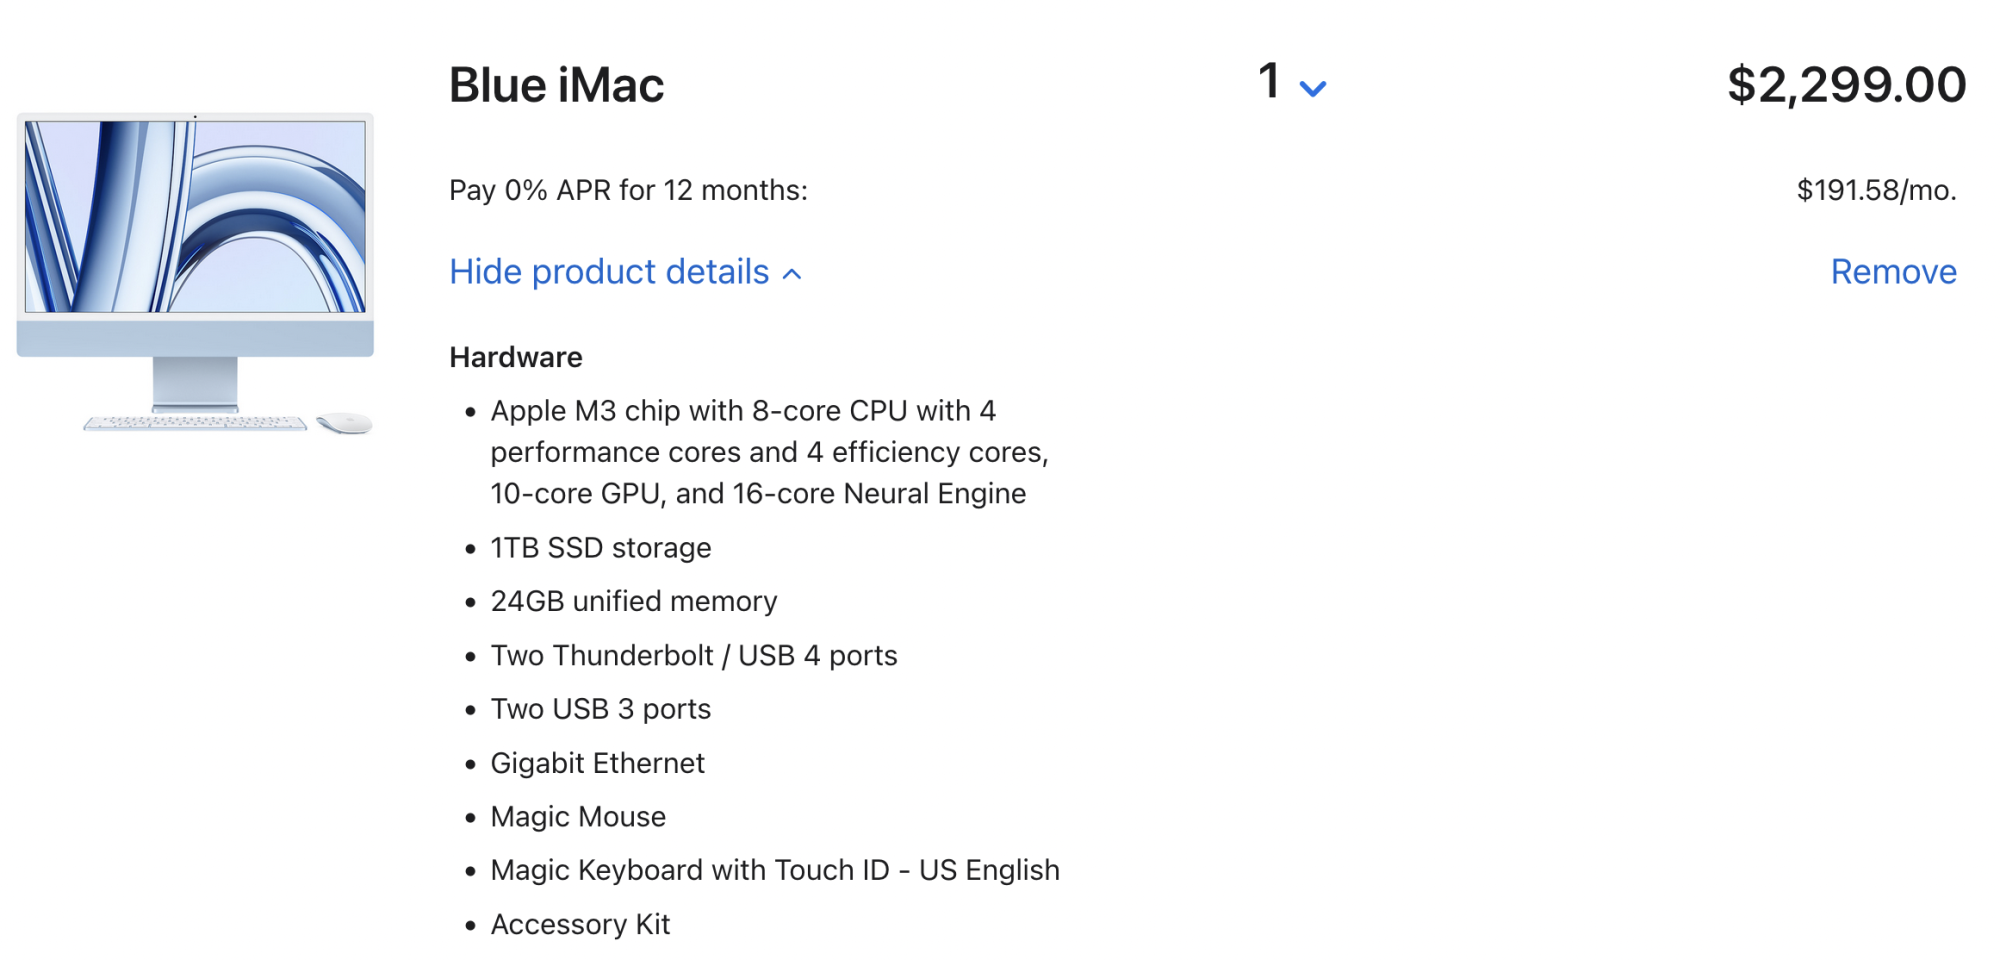This screenshot has width=2000, height=960.
Task: Click the Two USB 3 ports item
Action: tap(600, 709)
